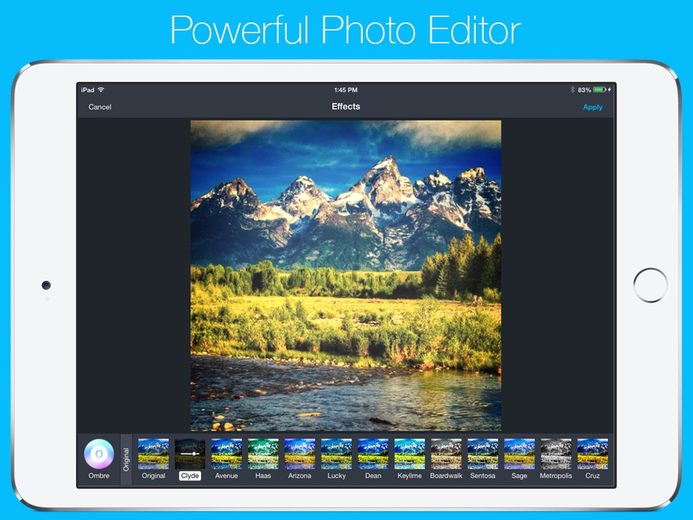Click the Clyde filter label

tap(190, 476)
